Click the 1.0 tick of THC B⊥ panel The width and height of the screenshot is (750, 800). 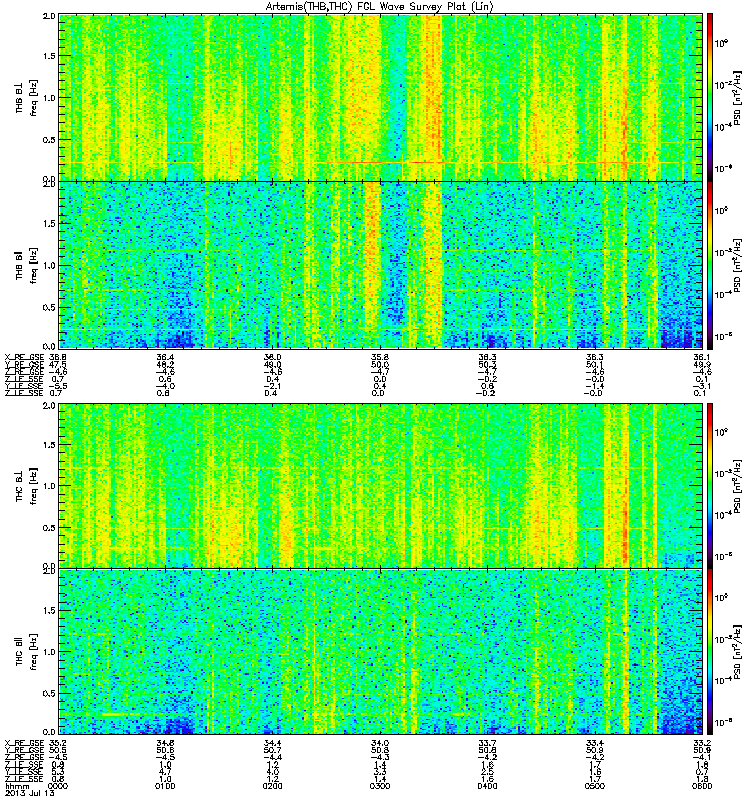pos(50,486)
